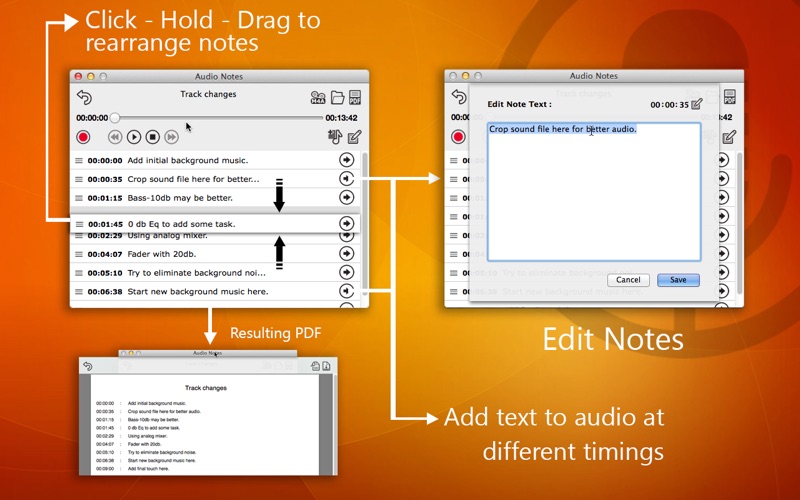This screenshot has height=500, width=800.
Task: Click the drag handle of the 00:06:38 note row
Action: (79, 292)
